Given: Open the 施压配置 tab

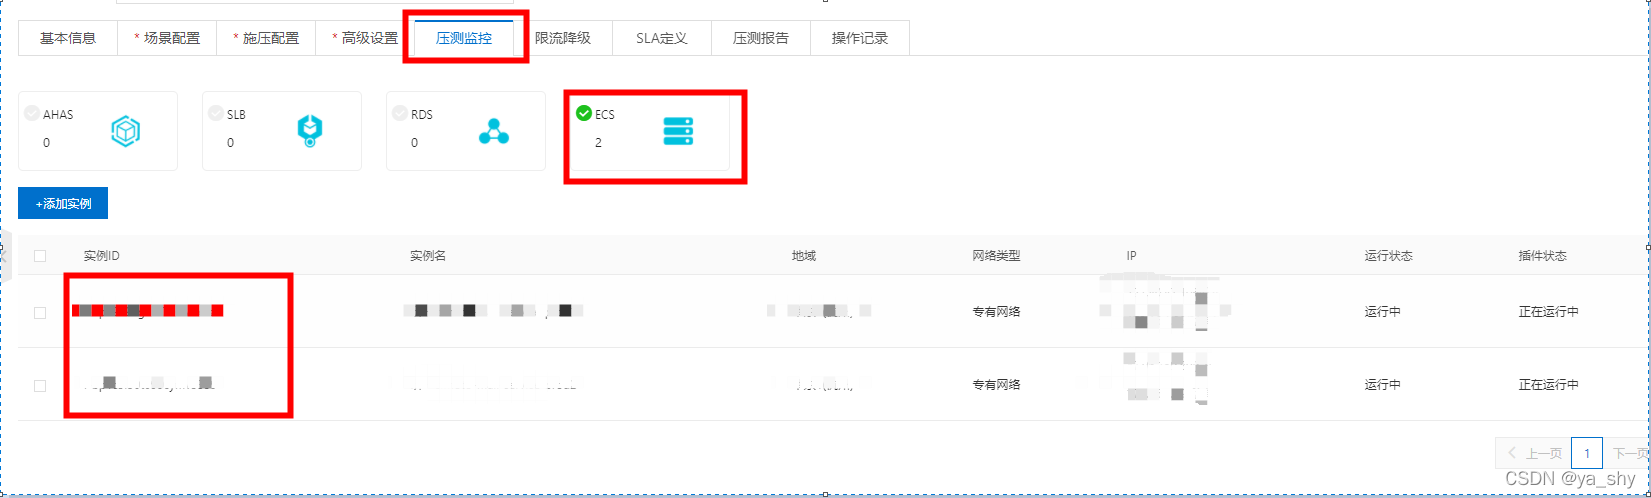Looking at the screenshot, I should pyautogui.click(x=266, y=38).
